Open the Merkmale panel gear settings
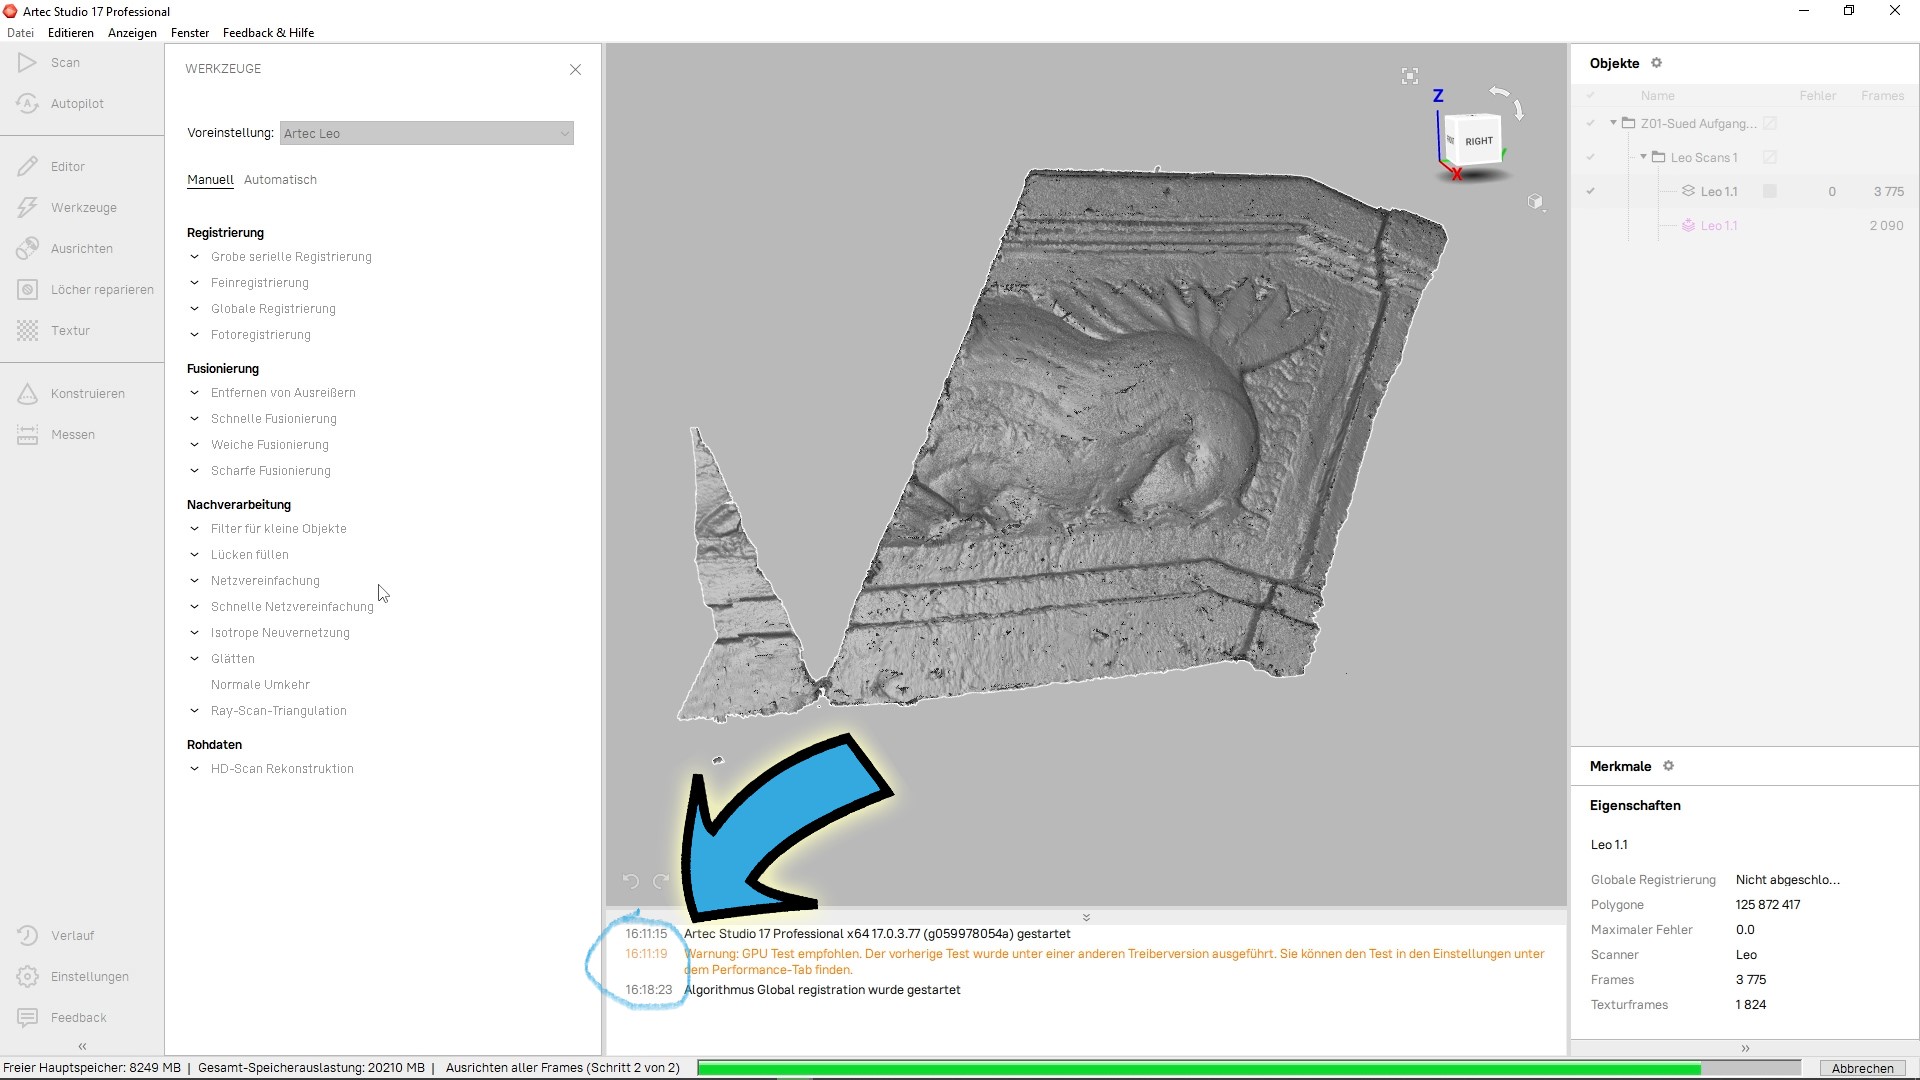Viewport: 1920px width, 1080px height. point(1668,766)
